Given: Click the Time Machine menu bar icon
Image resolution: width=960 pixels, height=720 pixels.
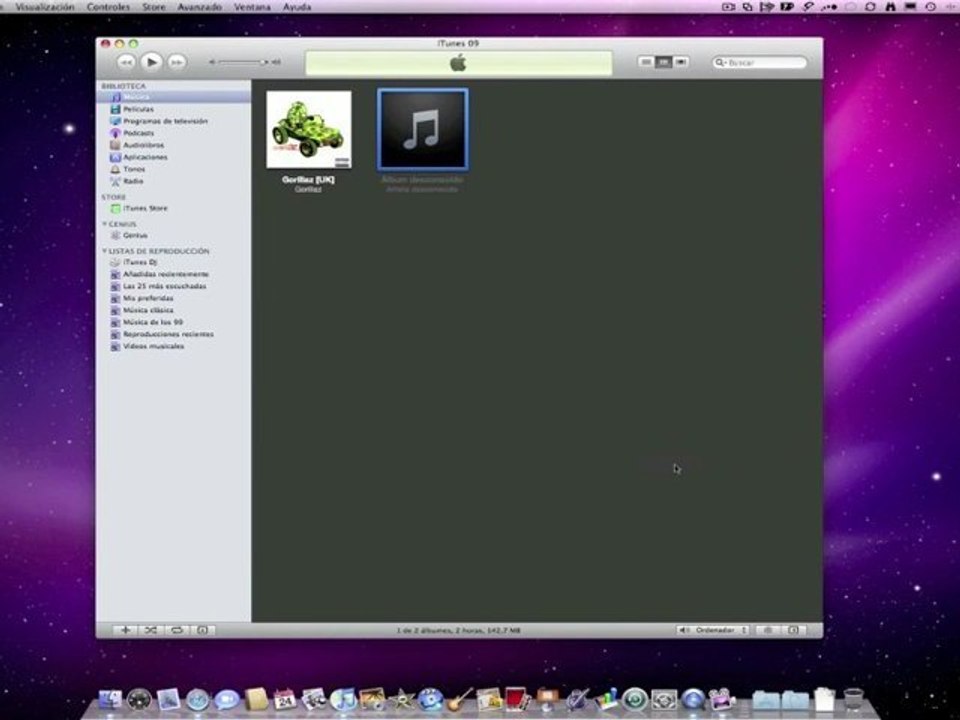Looking at the screenshot, I should tap(931, 7).
